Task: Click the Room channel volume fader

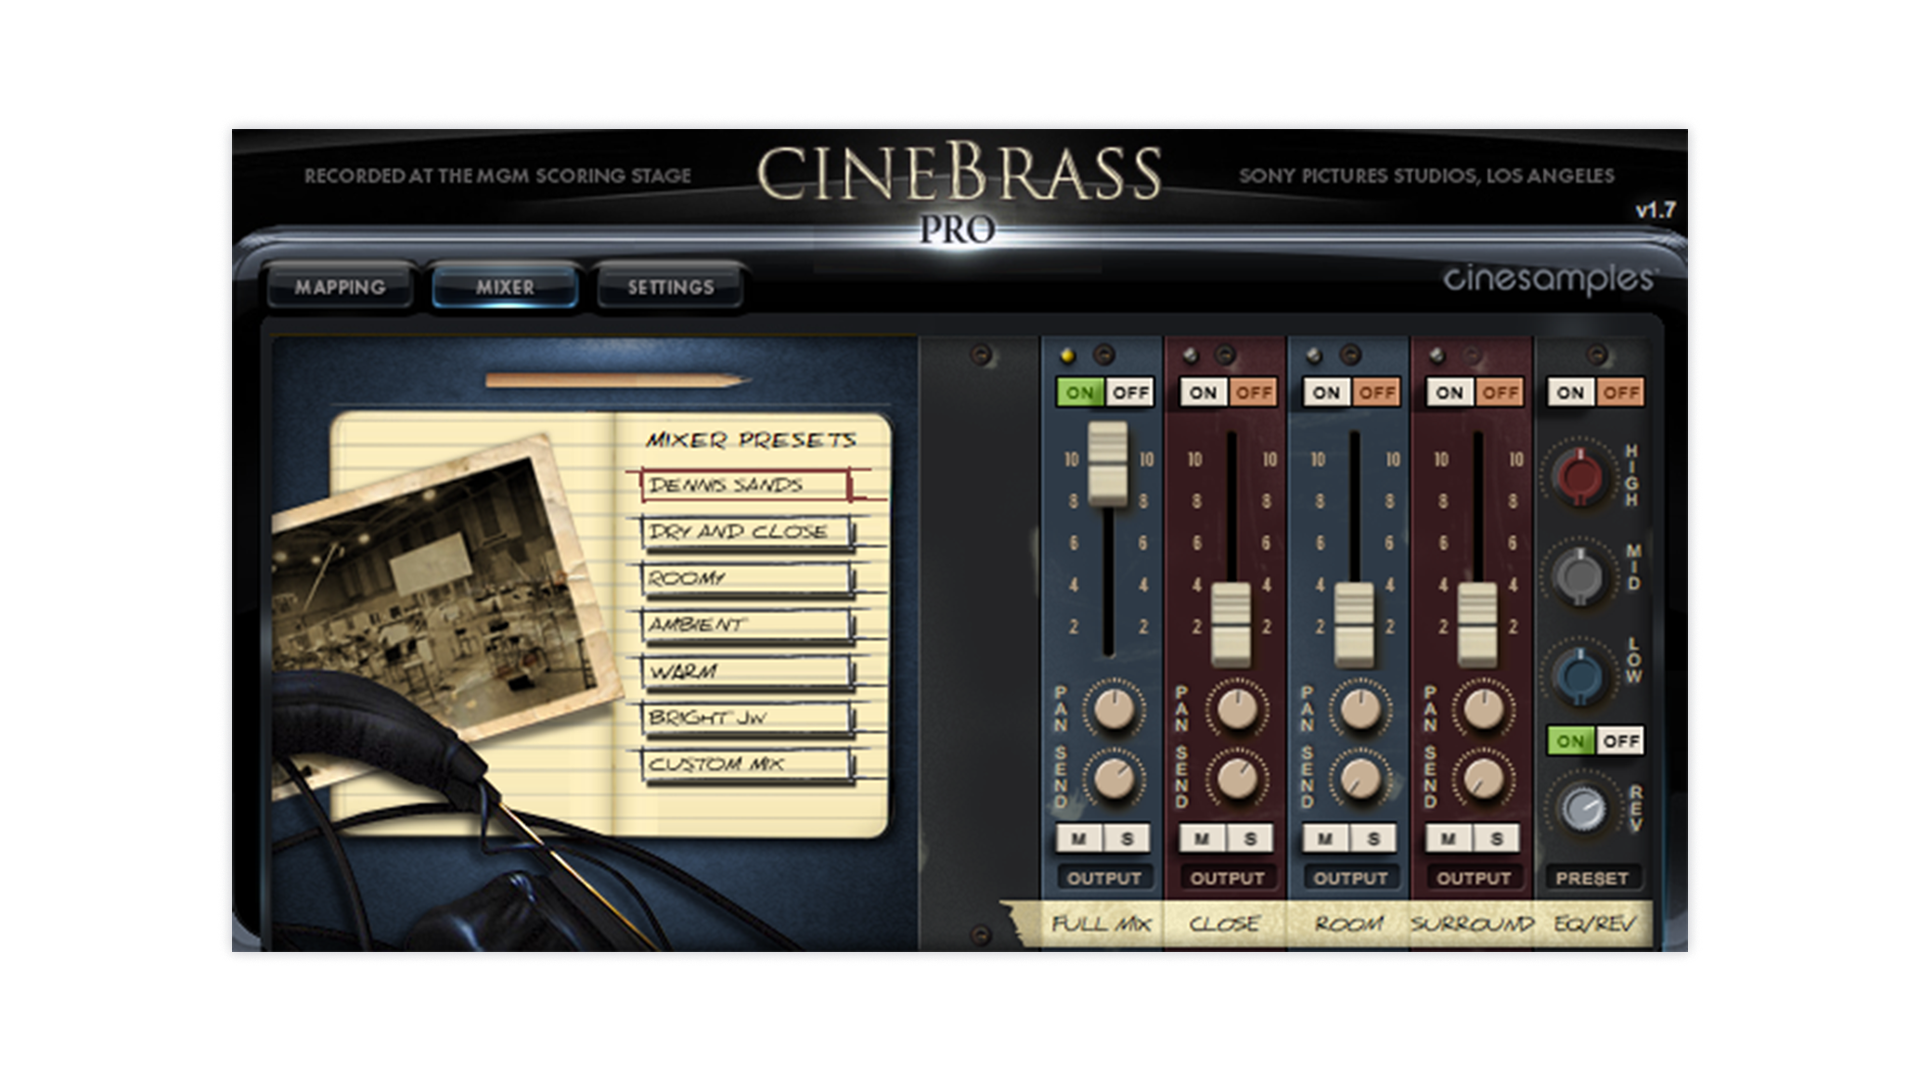Action: pyautogui.click(x=1354, y=625)
